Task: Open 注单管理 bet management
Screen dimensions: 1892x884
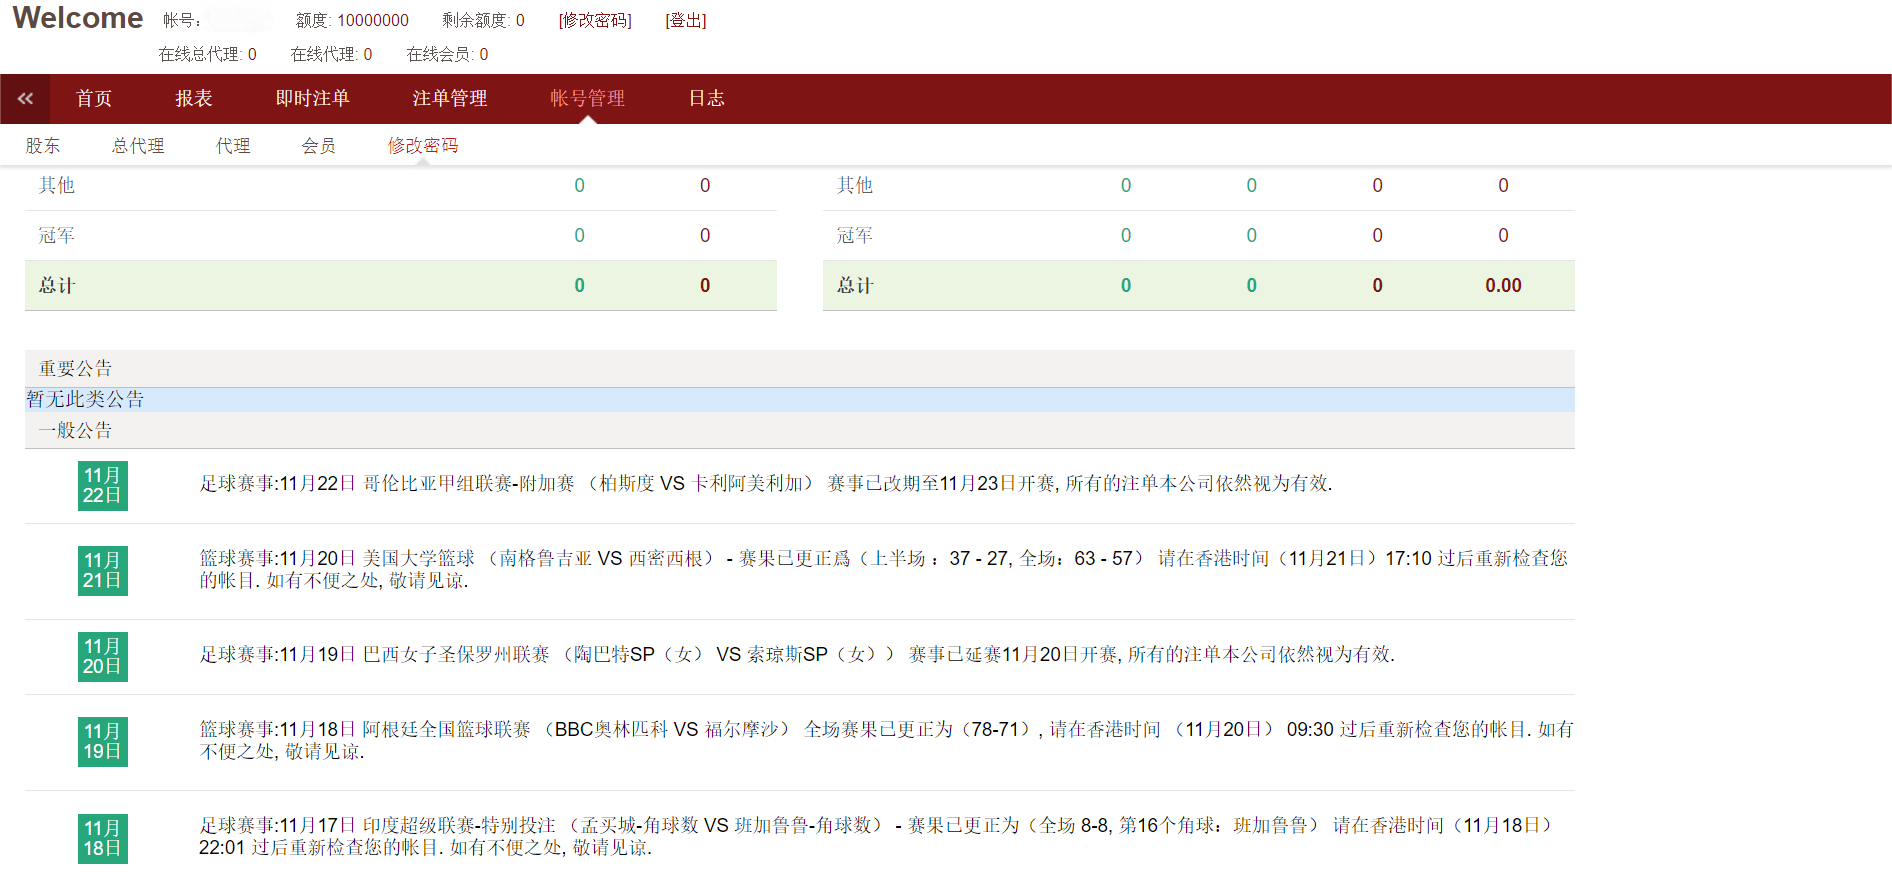Action: click(x=449, y=98)
